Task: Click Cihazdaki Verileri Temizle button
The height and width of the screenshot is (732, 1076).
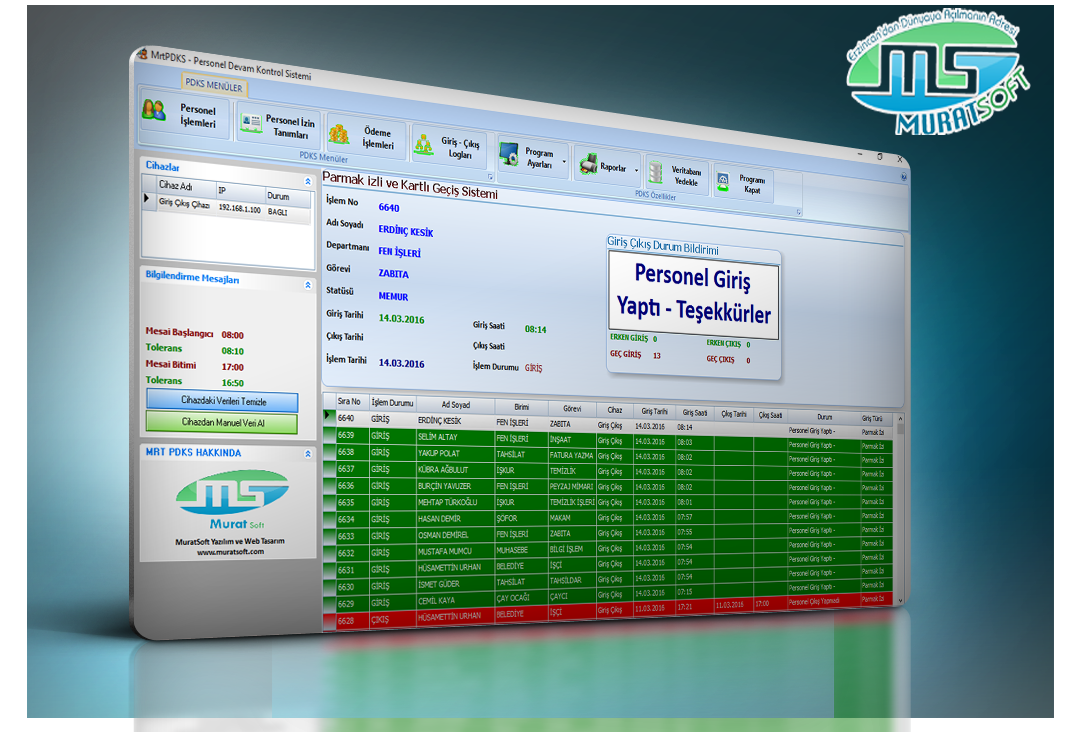Action: tap(222, 401)
